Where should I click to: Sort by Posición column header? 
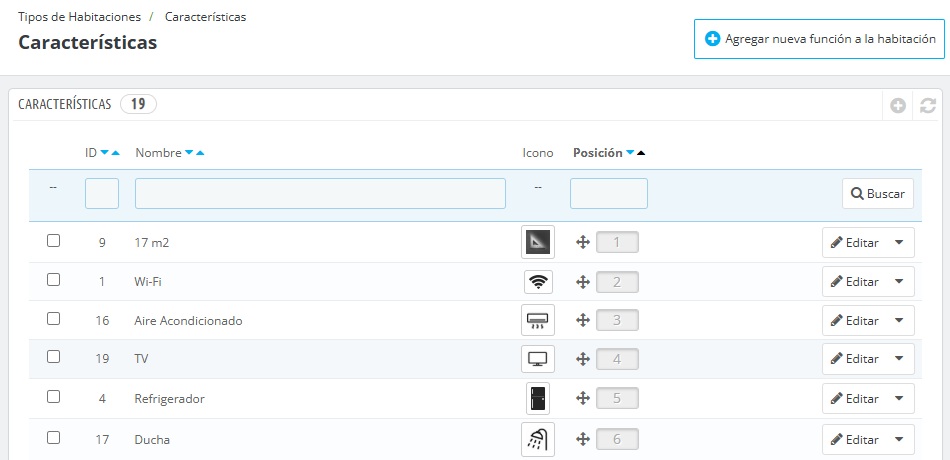tap(596, 153)
